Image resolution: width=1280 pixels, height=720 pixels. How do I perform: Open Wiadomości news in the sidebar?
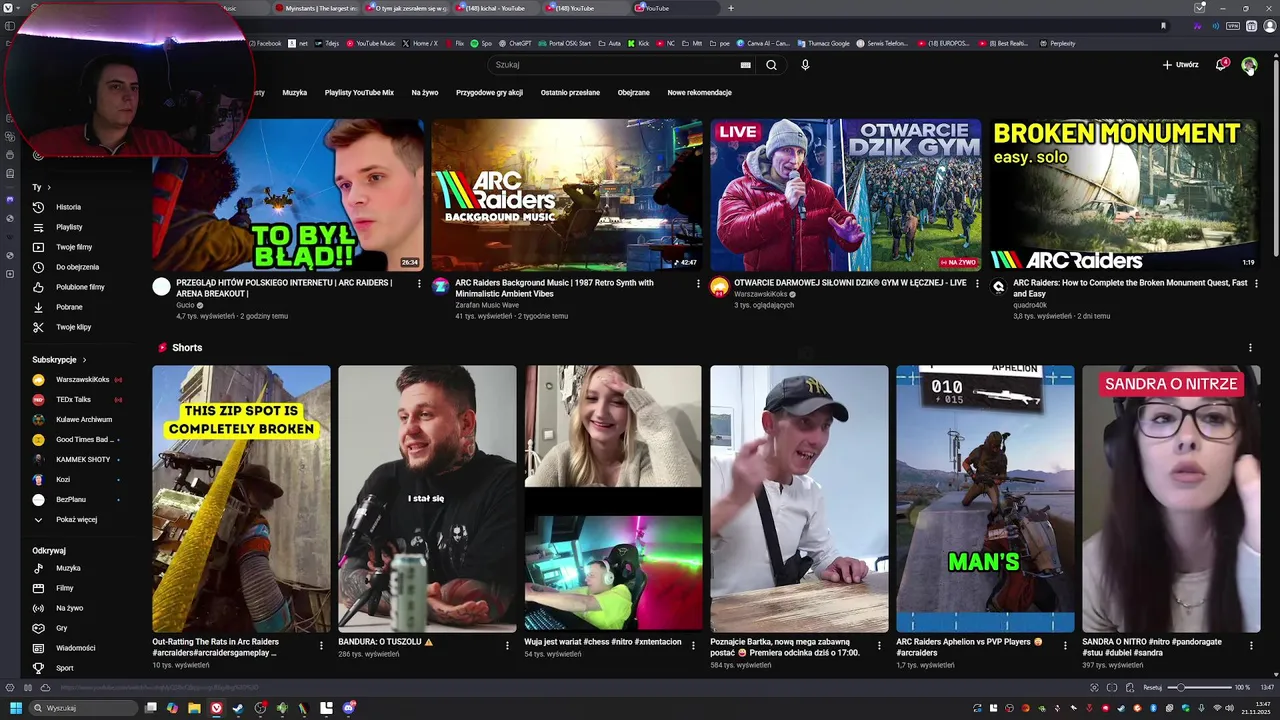tap(75, 648)
